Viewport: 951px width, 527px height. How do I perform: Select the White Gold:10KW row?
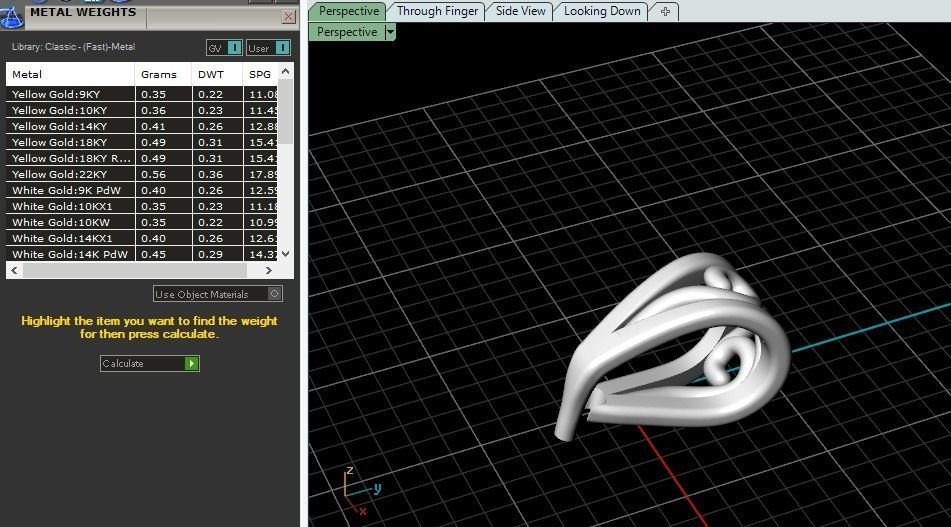click(x=142, y=222)
